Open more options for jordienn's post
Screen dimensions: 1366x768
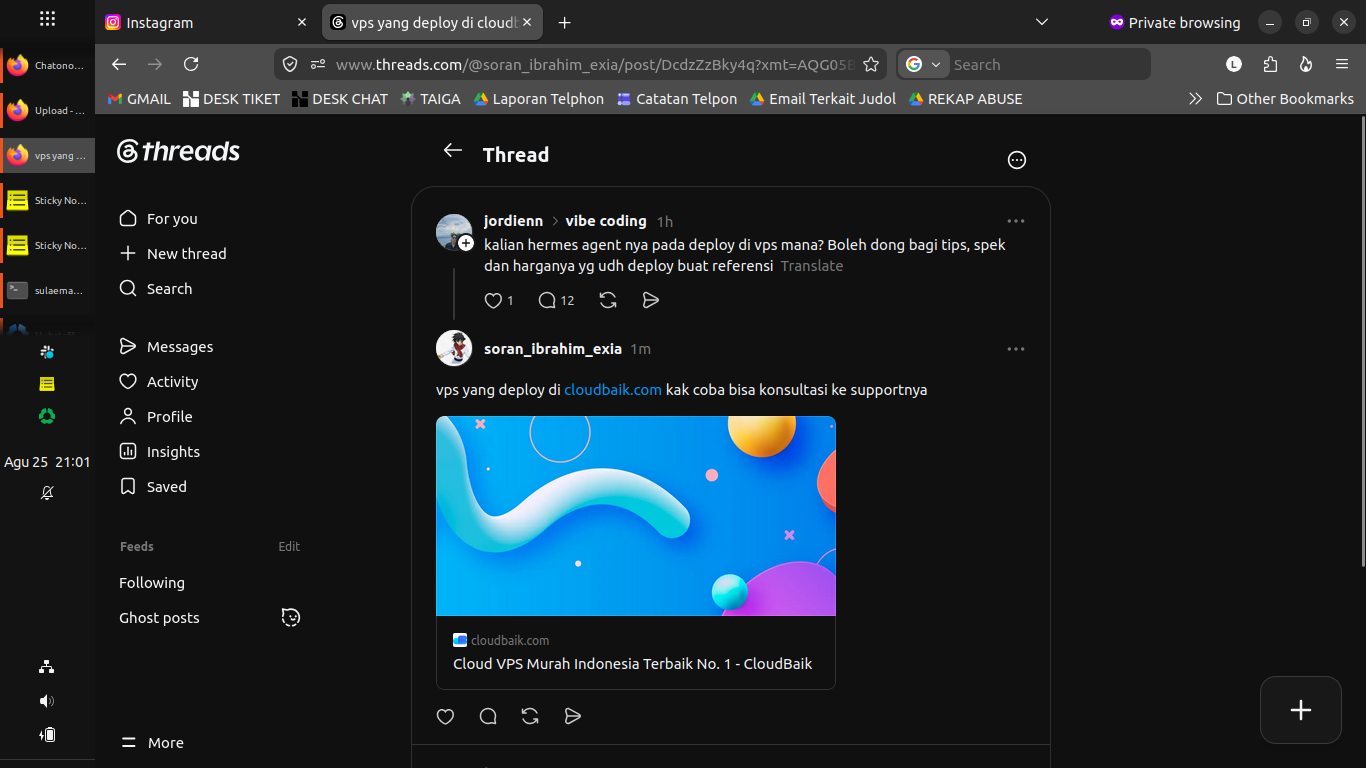[1016, 221]
